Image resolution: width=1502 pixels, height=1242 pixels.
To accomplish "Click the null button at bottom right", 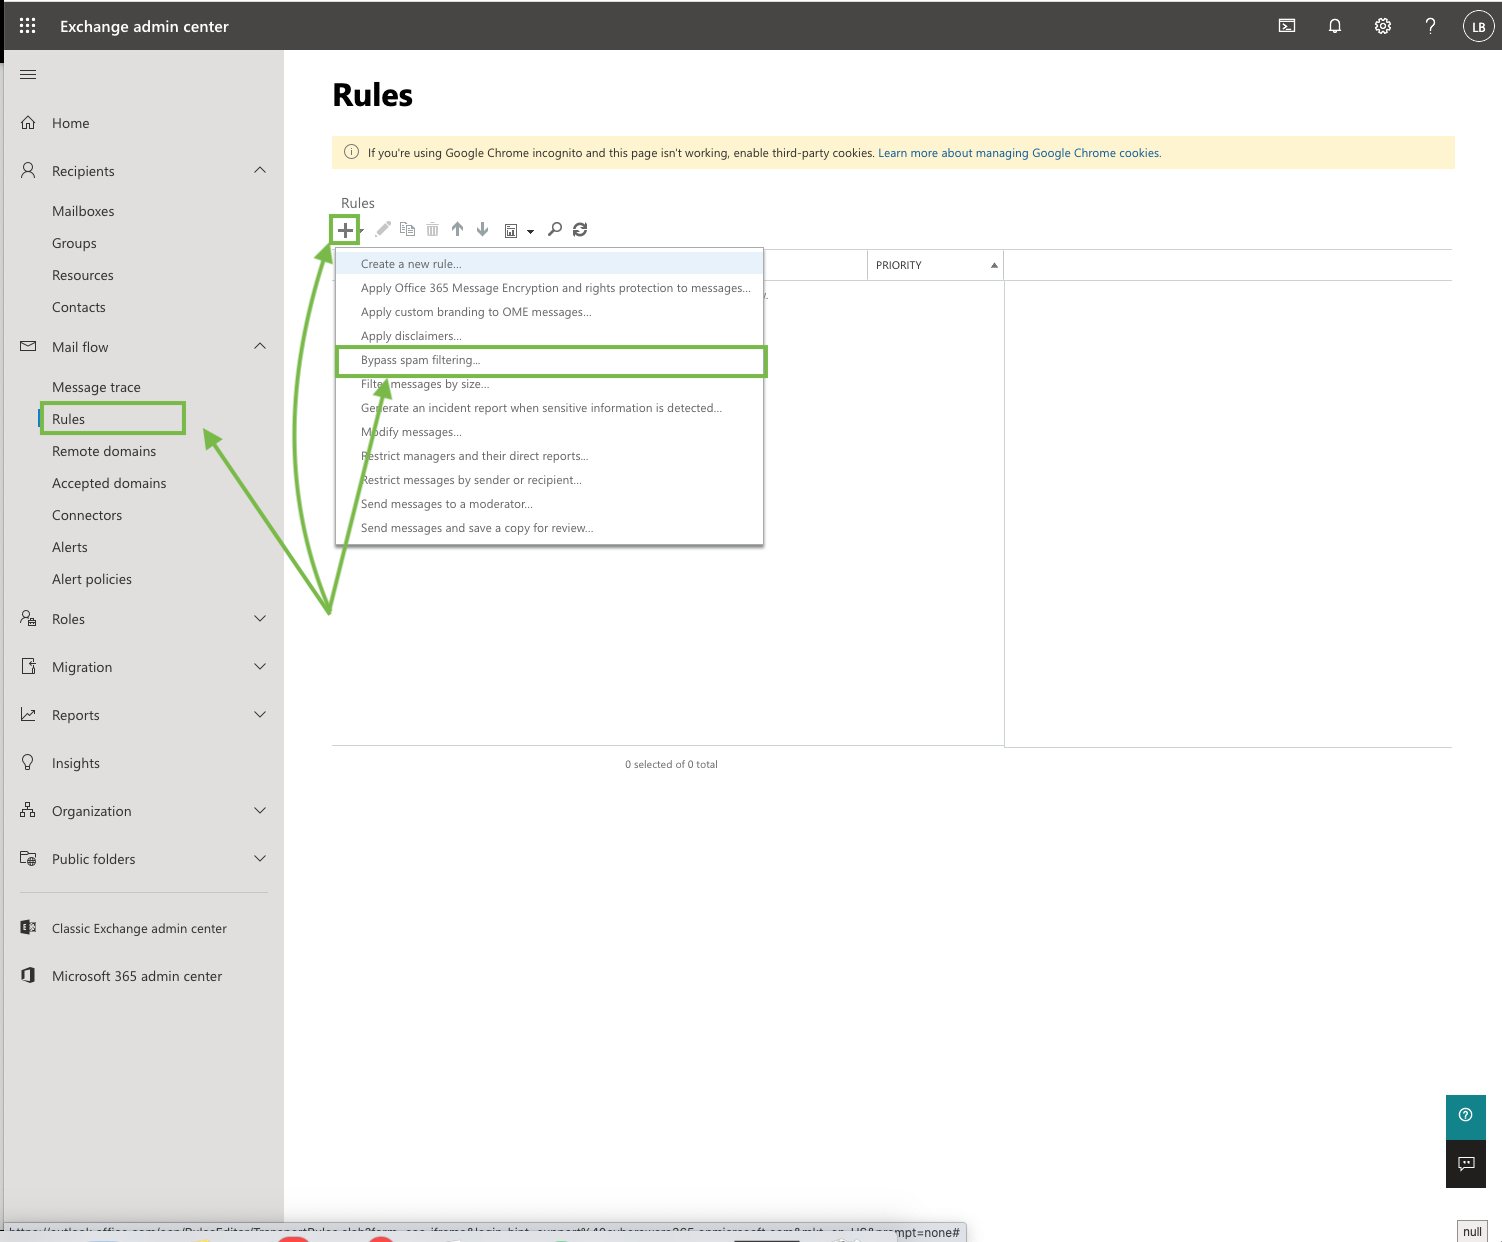I will coord(1472,1231).
